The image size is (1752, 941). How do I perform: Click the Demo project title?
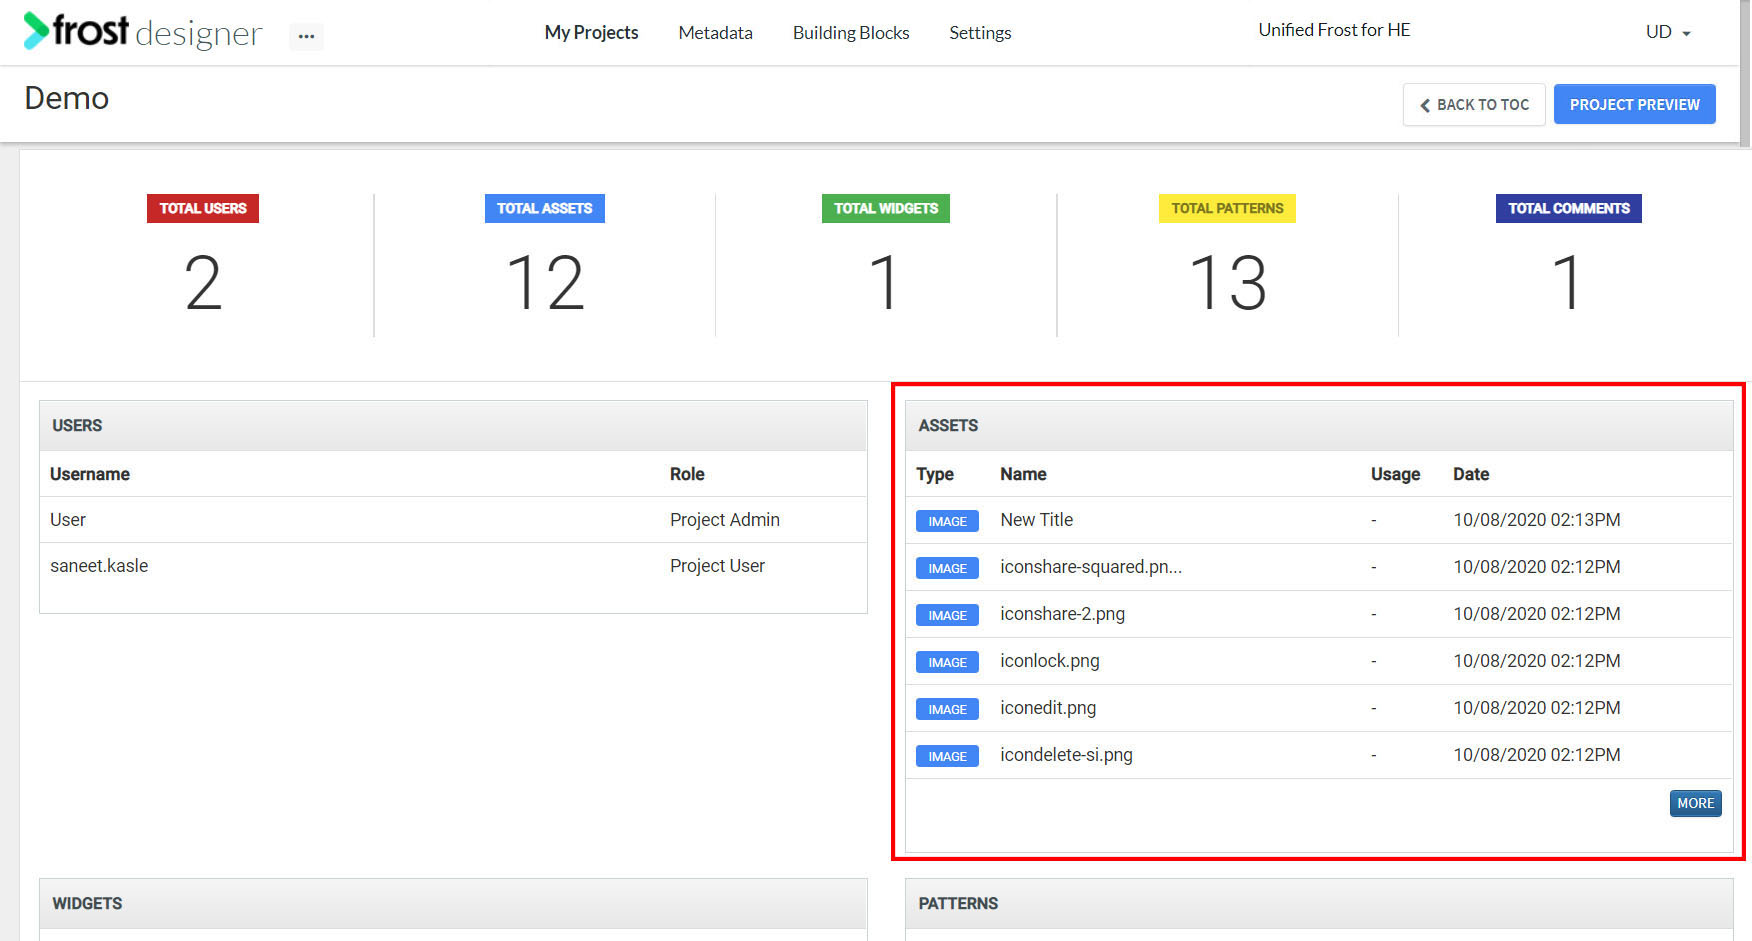pyautogui.click(x=66, y=98)
